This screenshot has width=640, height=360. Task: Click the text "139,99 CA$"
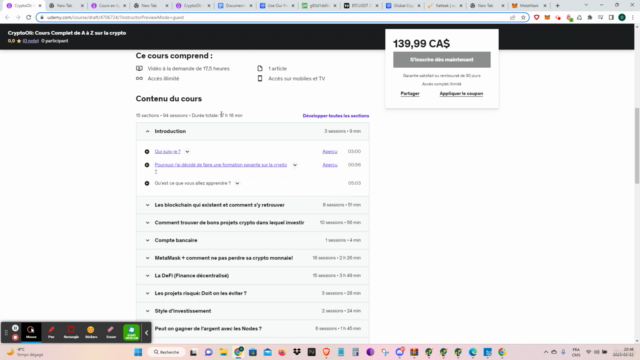tap(421, 44)
